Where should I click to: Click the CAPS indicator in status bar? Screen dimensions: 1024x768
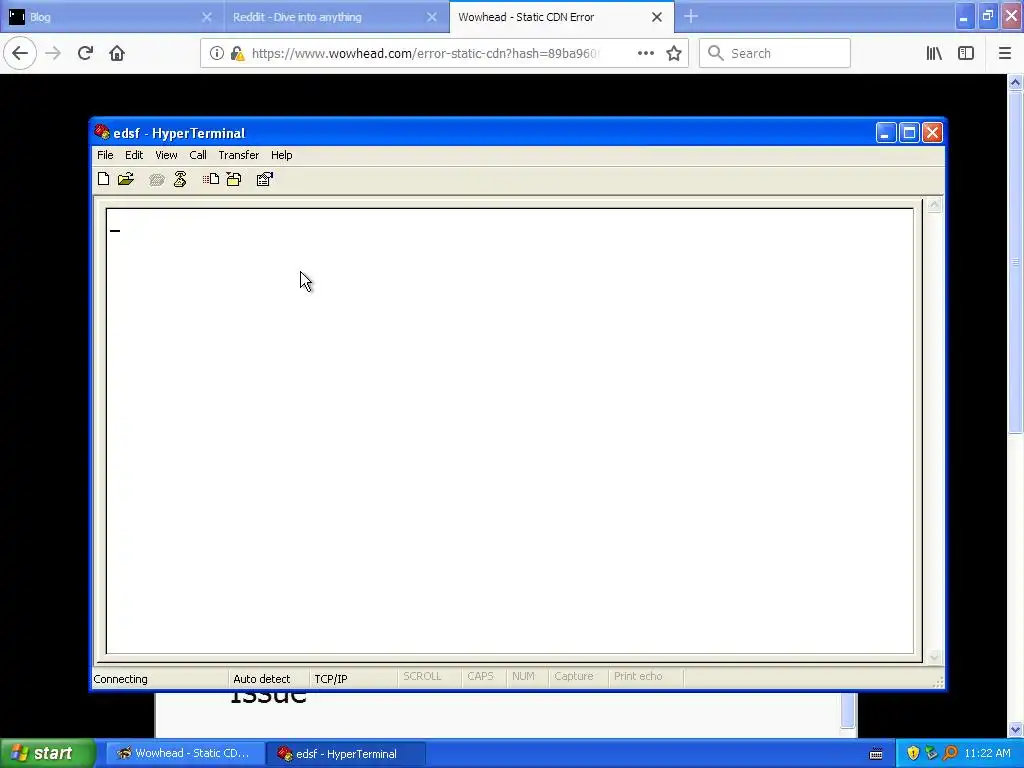[480, 677]
